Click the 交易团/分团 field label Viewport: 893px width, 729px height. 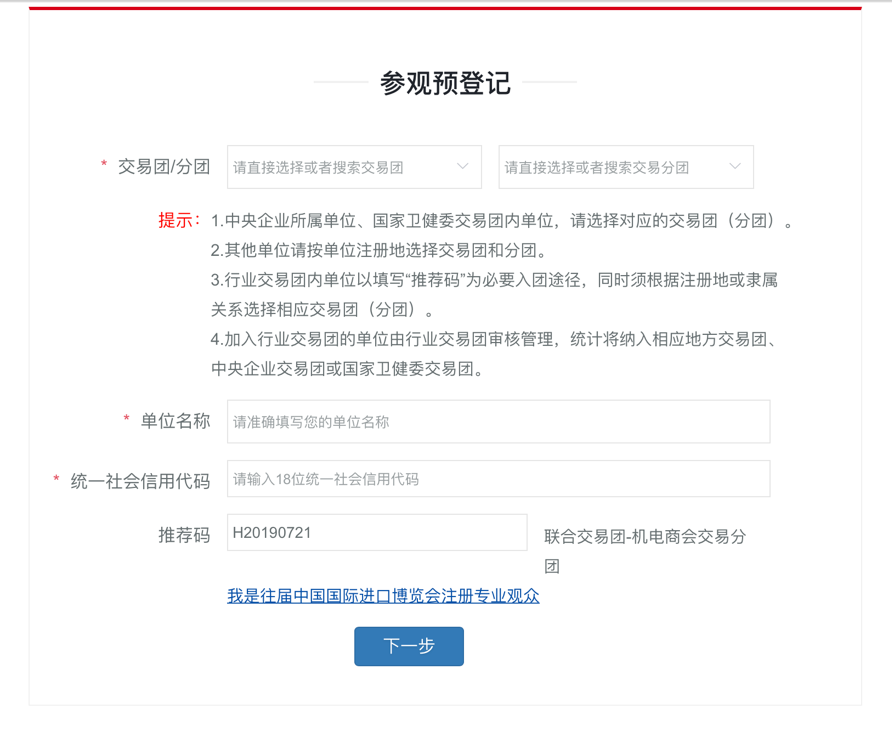pos(164,167)
